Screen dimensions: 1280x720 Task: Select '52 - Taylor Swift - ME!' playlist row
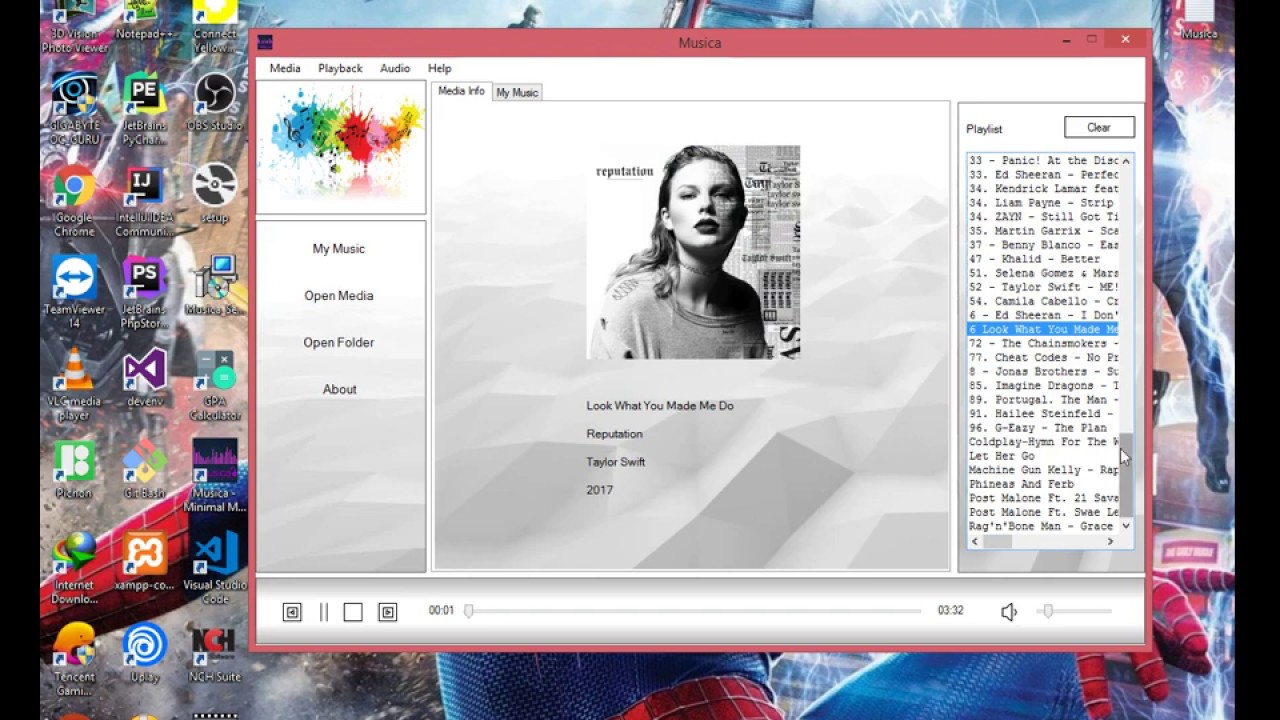click(x=1043, y=286)
